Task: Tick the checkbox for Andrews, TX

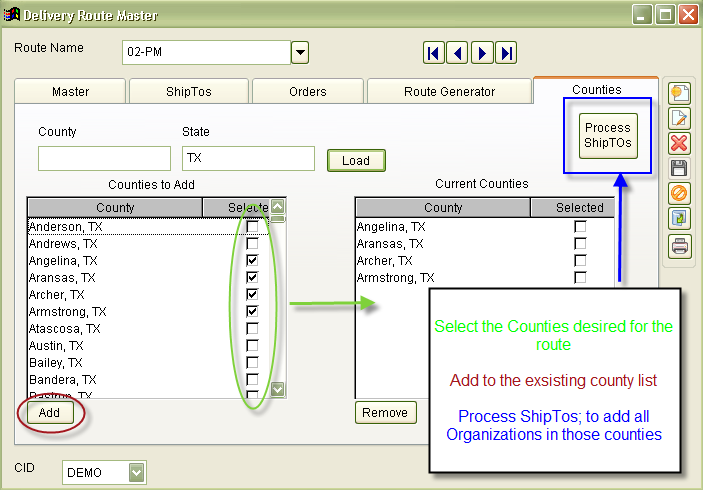Action: (x=252, y=244)
